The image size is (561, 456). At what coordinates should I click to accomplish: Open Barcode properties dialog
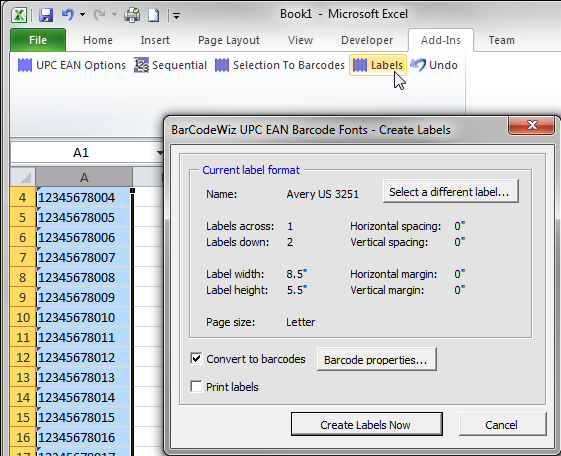(x=376, y=359)
